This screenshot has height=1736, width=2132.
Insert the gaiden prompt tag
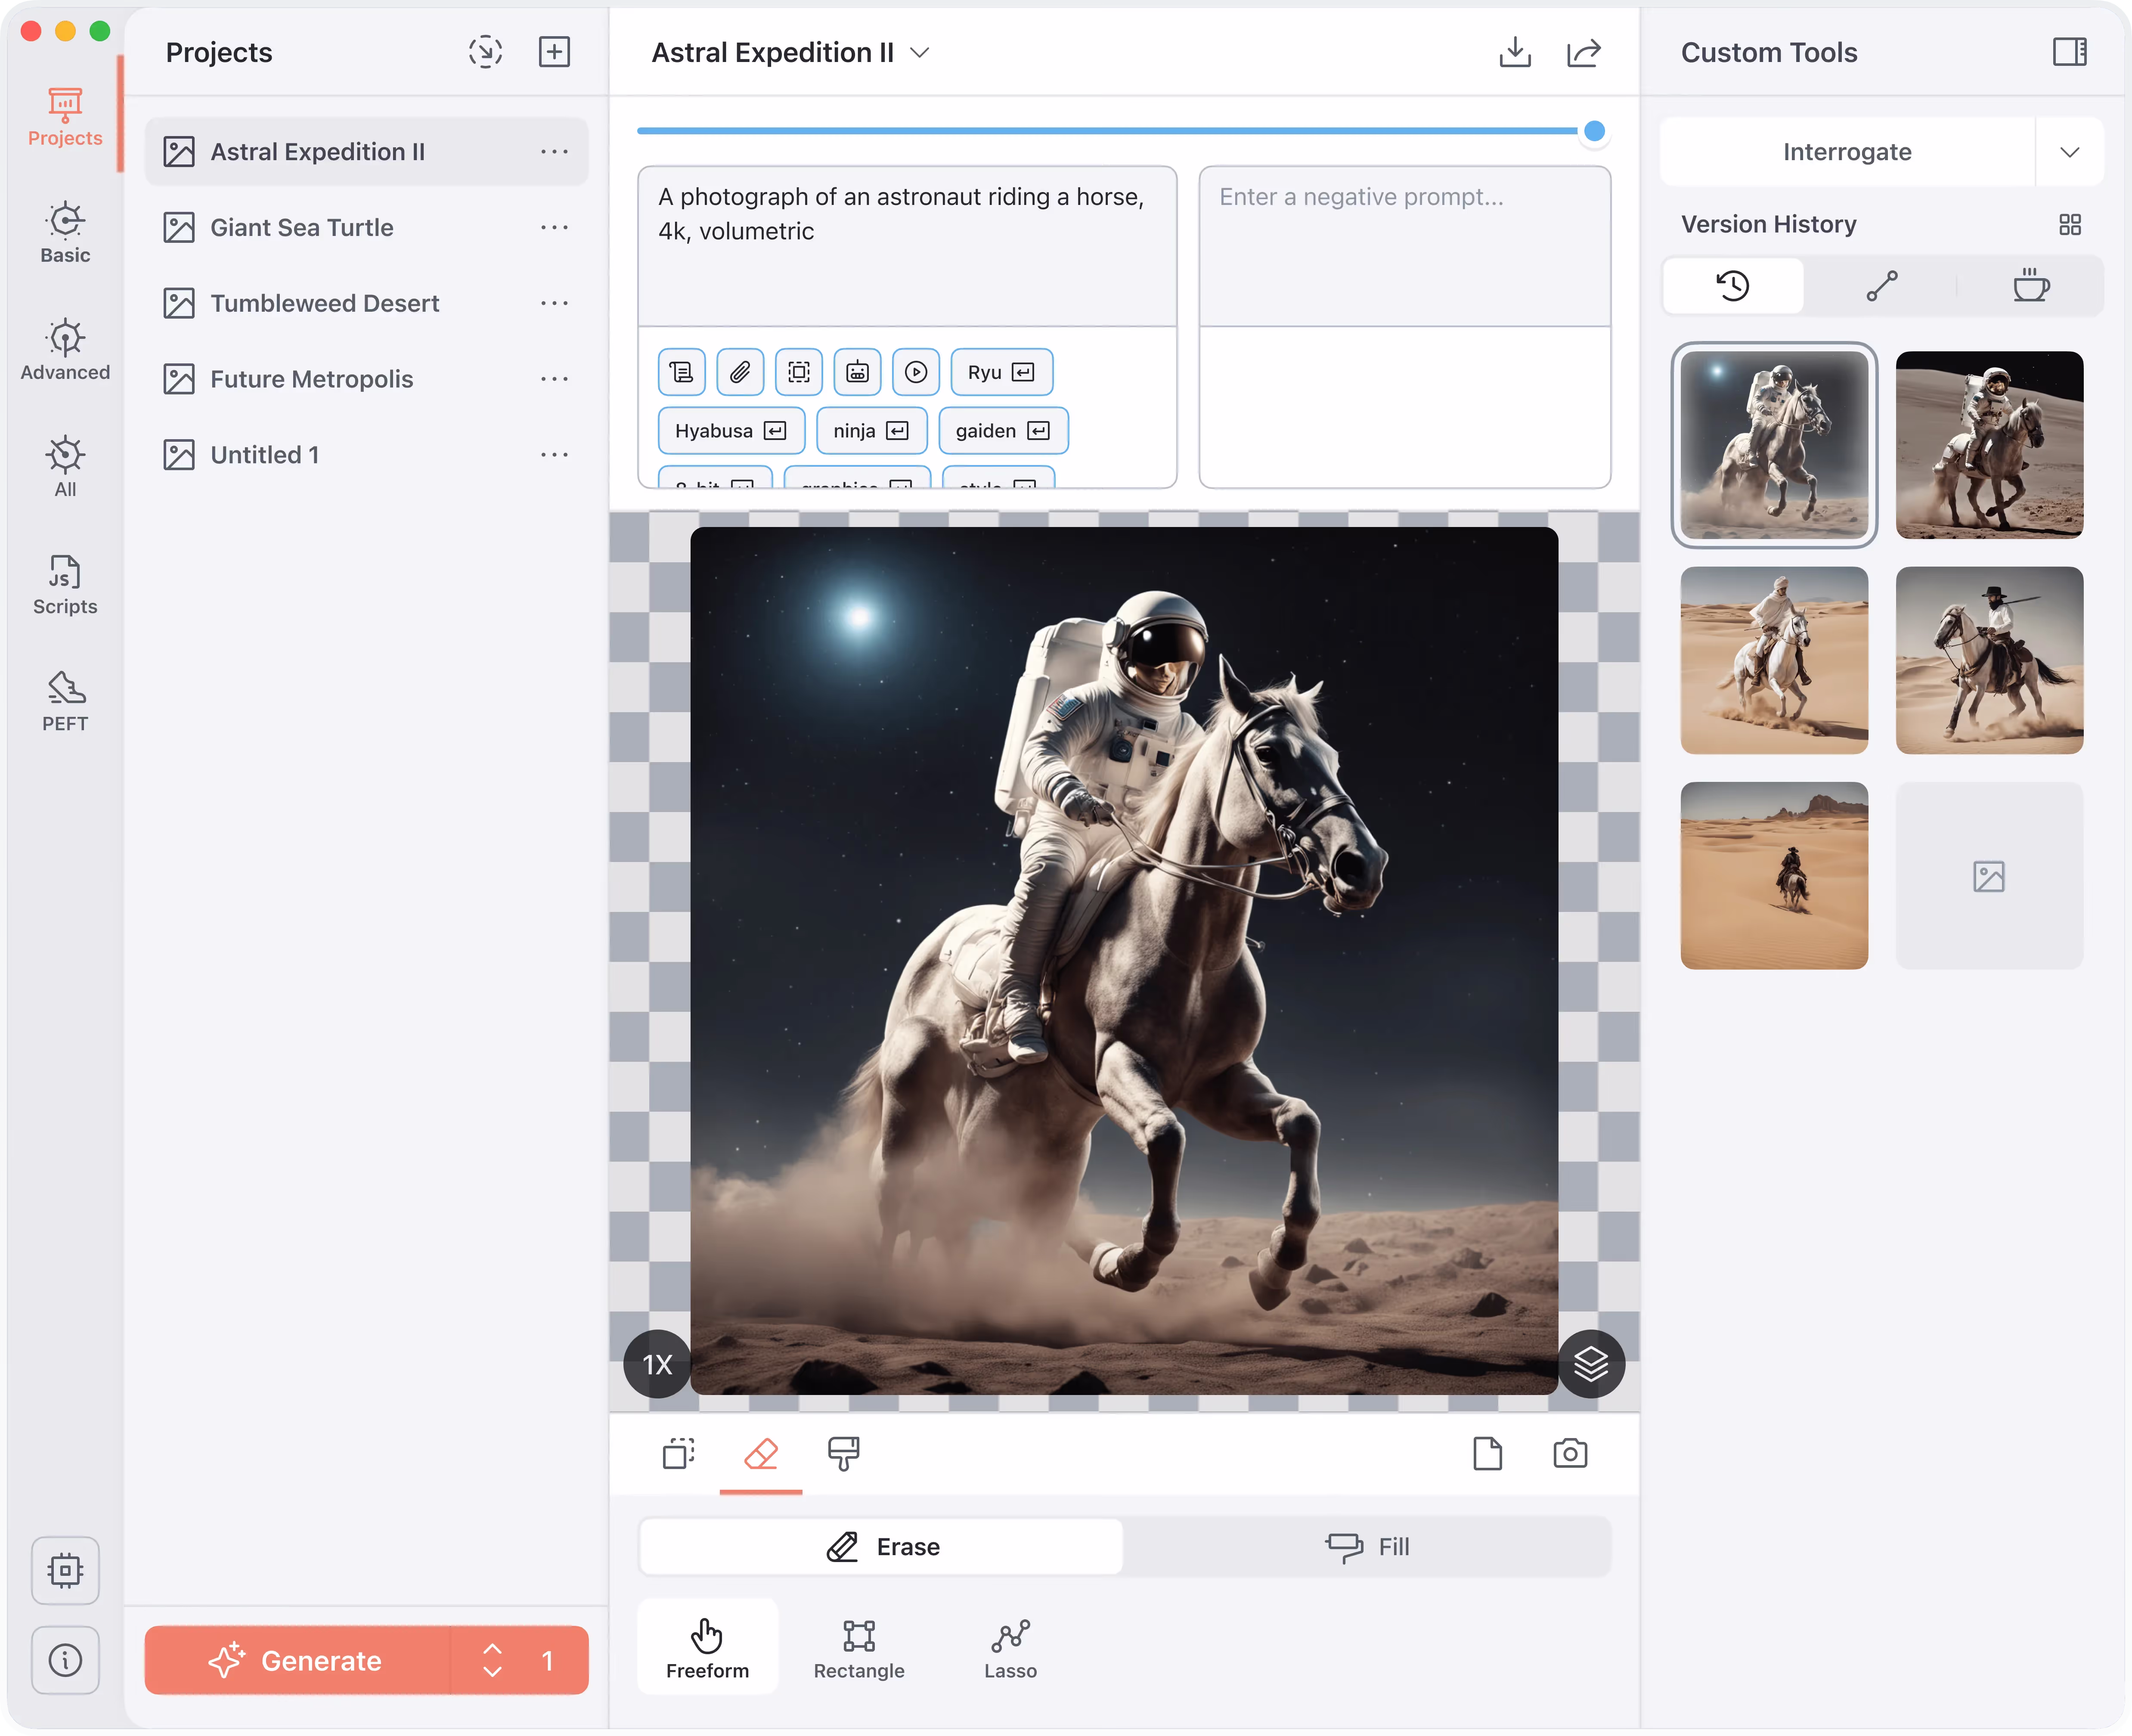pyautogui.click(x=1003, y=431)
